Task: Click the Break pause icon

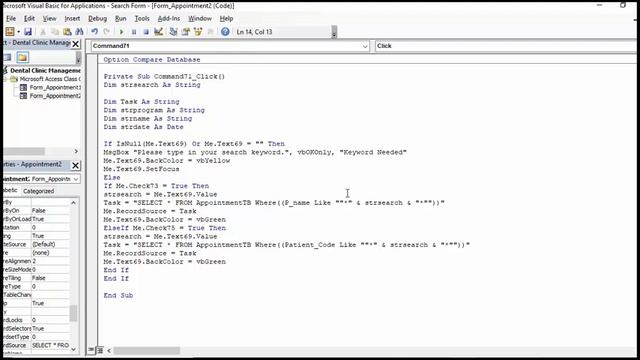Action: [134, 31]
